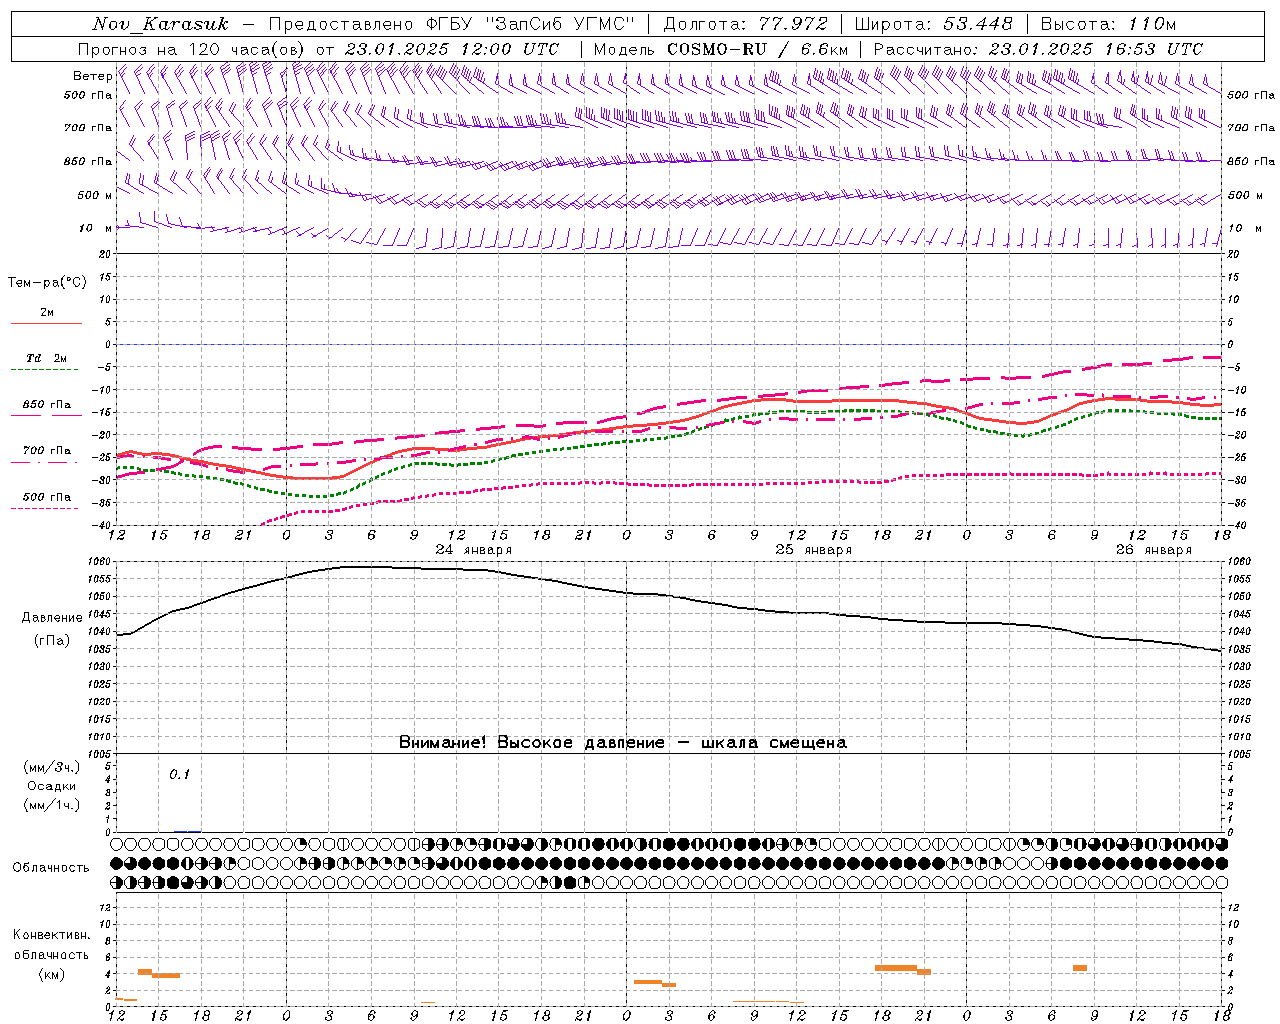This screenshot has width=1280, height=1024.
Task: Click the latitude value Широта: 53.448
Action: [933, 24]
